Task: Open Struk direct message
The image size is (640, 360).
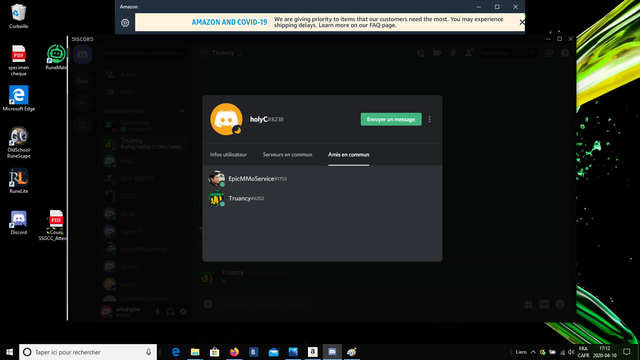Action: click(x=144, y=213)
